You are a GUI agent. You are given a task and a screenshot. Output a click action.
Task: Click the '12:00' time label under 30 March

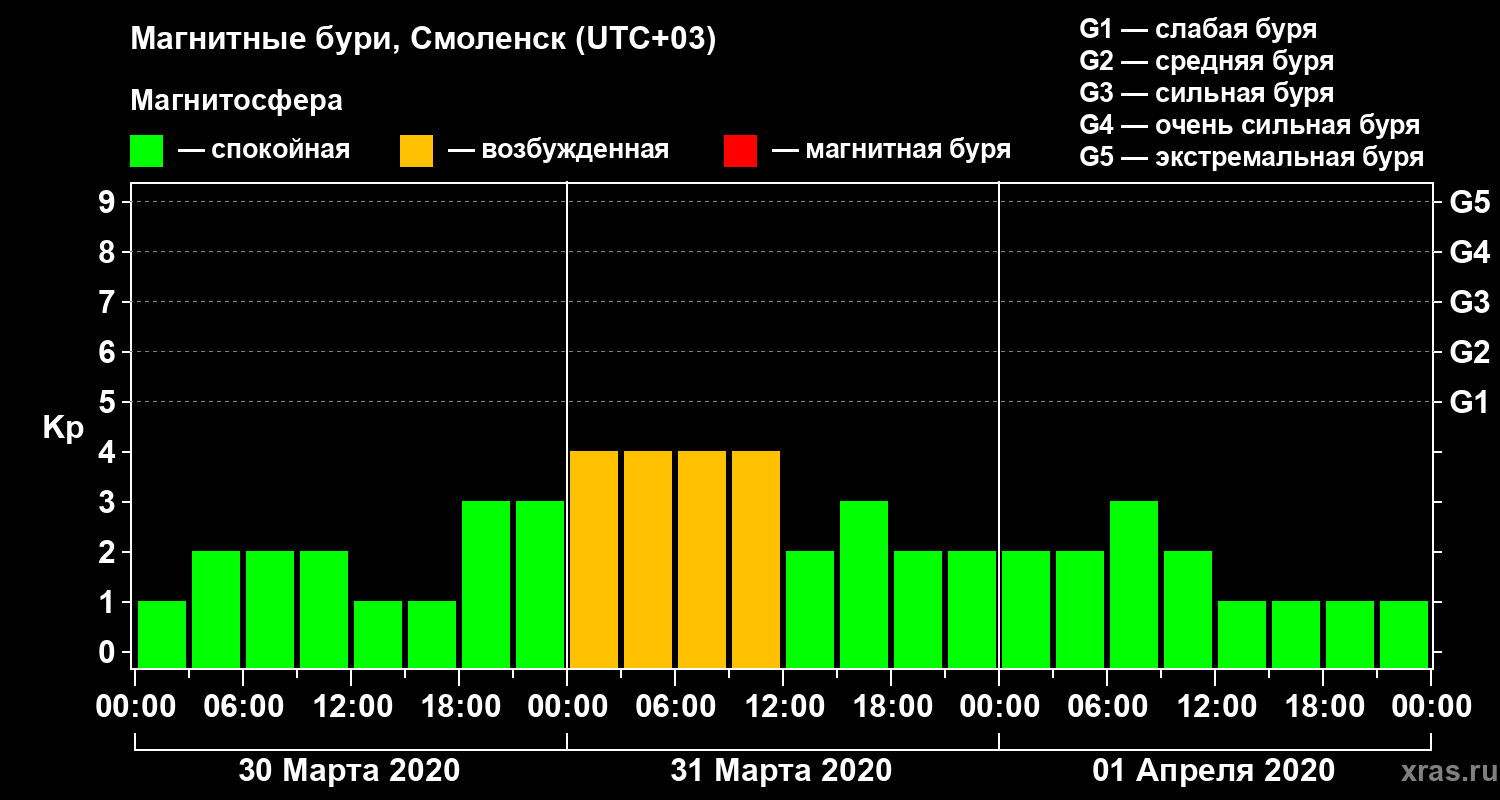click(351, 707)
